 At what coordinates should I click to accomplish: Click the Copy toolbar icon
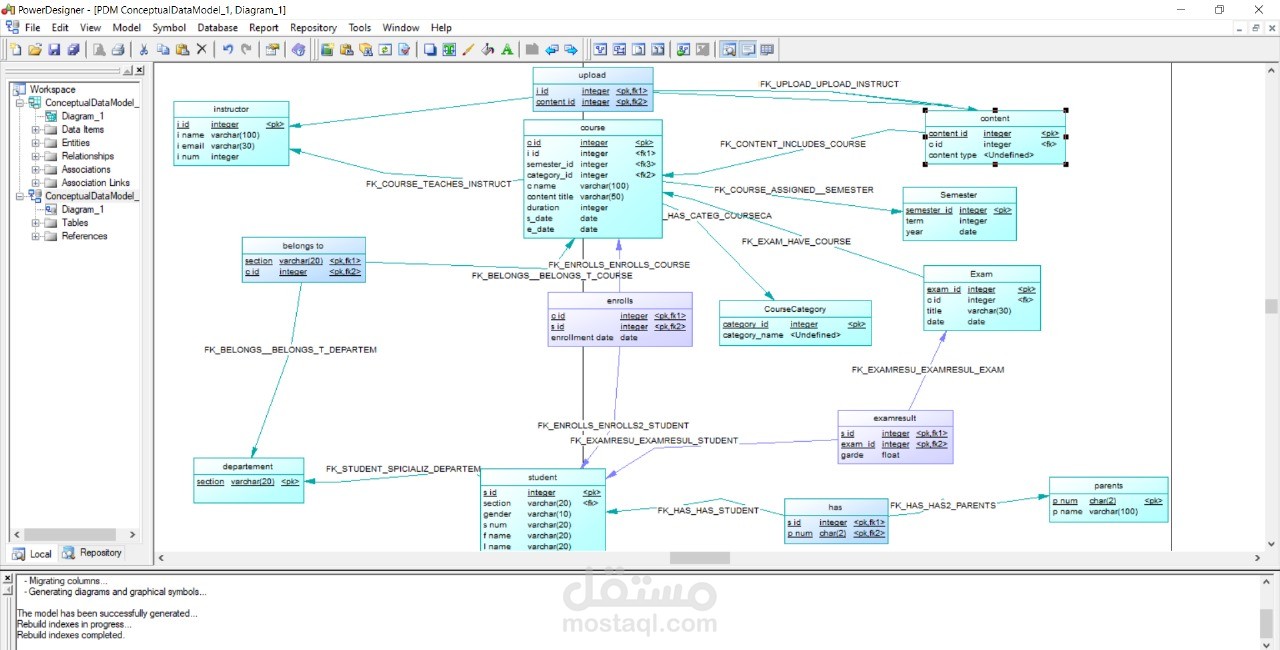(163, 49)
